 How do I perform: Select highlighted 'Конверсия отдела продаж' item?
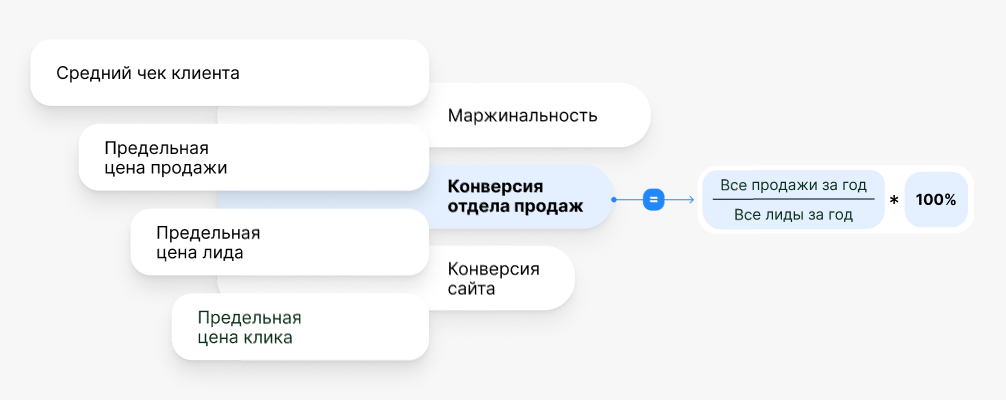514,197
